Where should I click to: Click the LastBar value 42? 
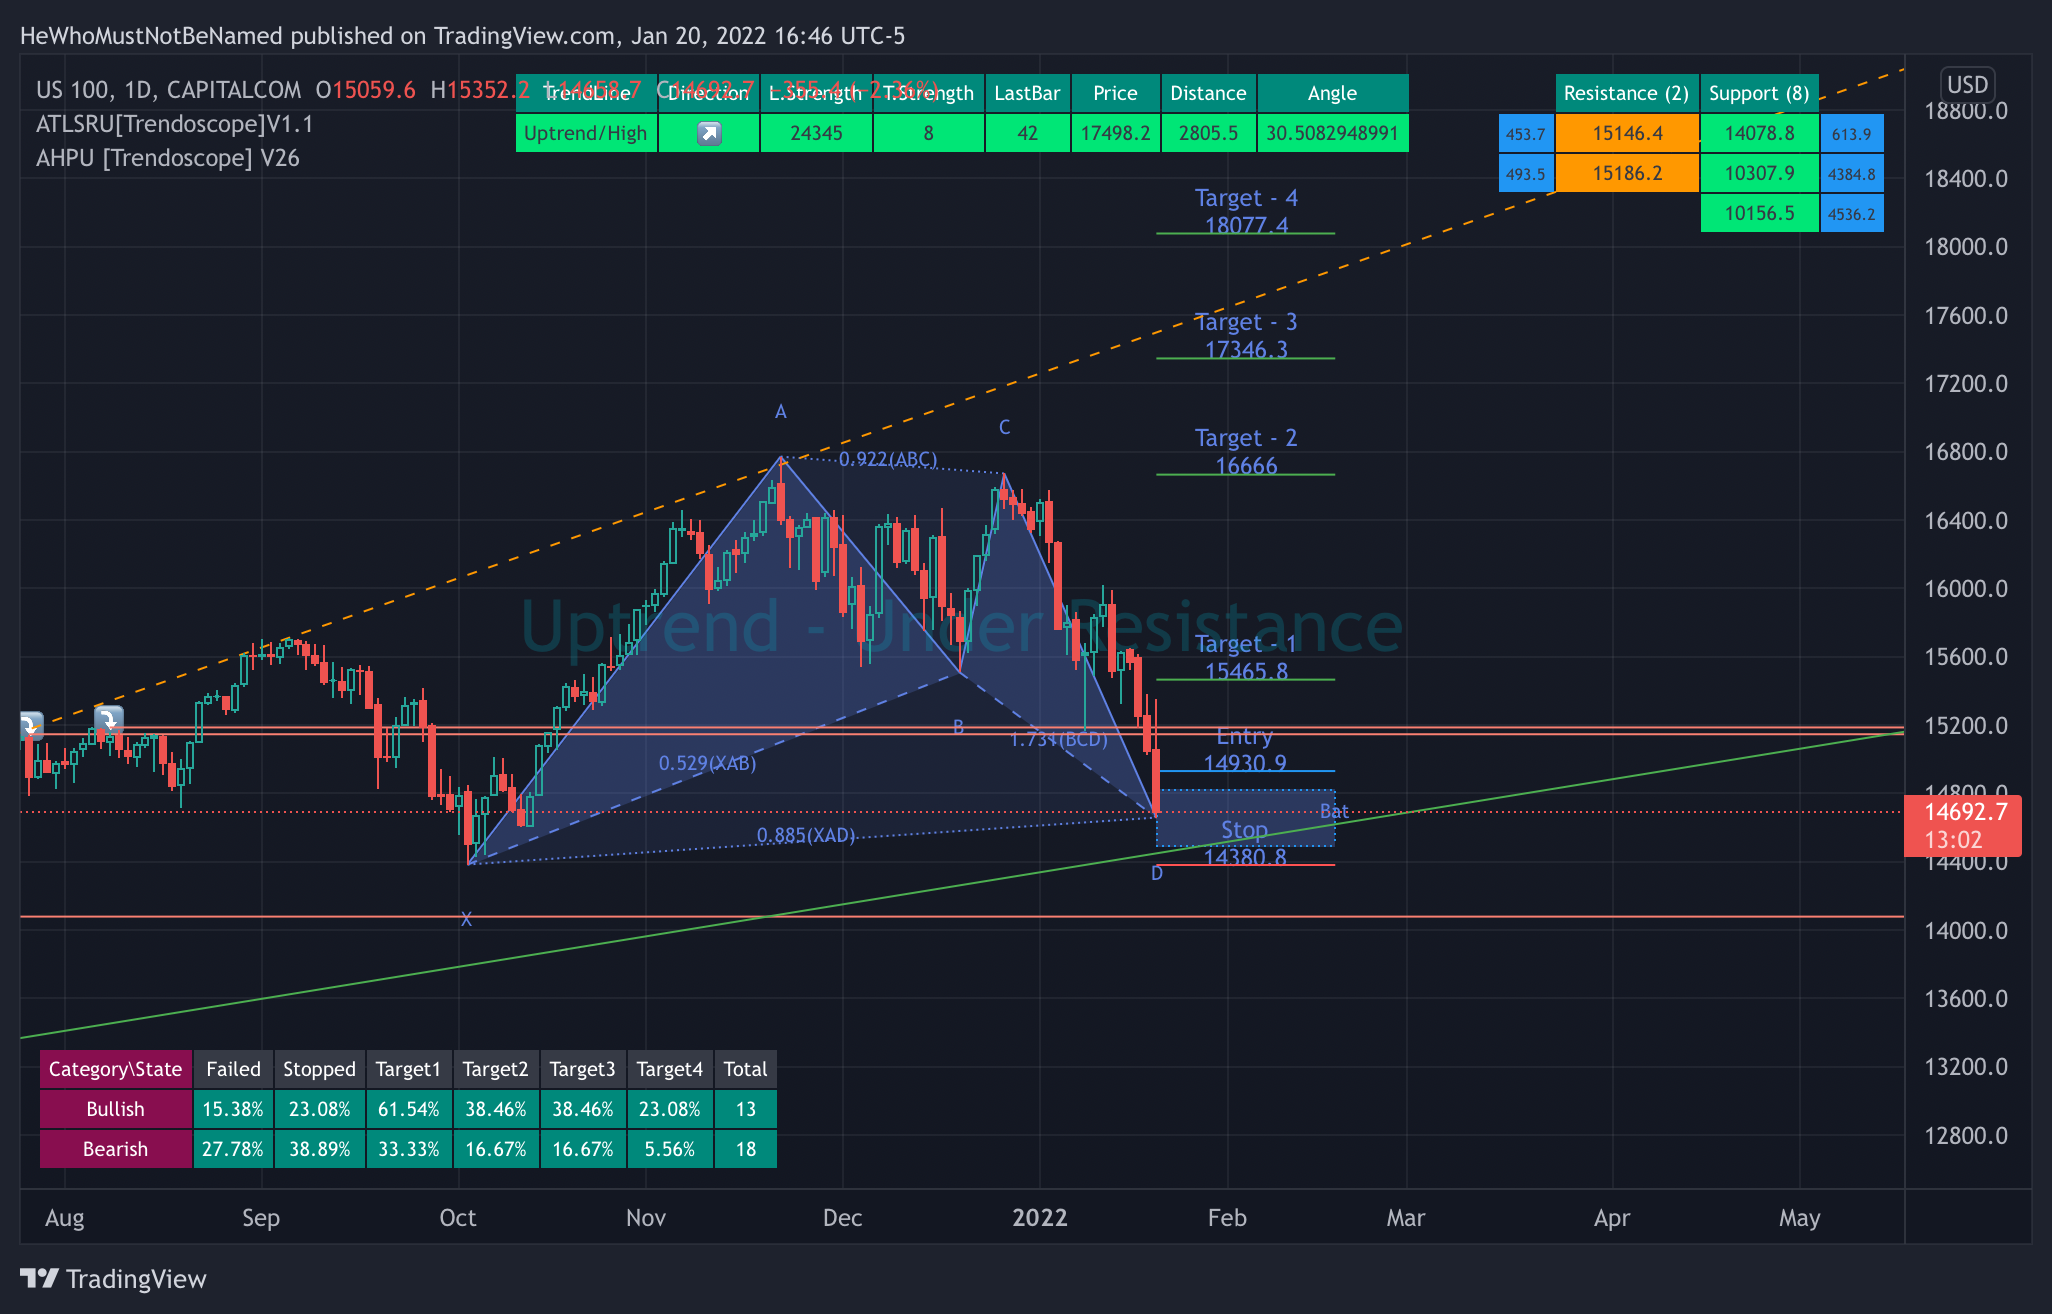tap(1027, 133)
